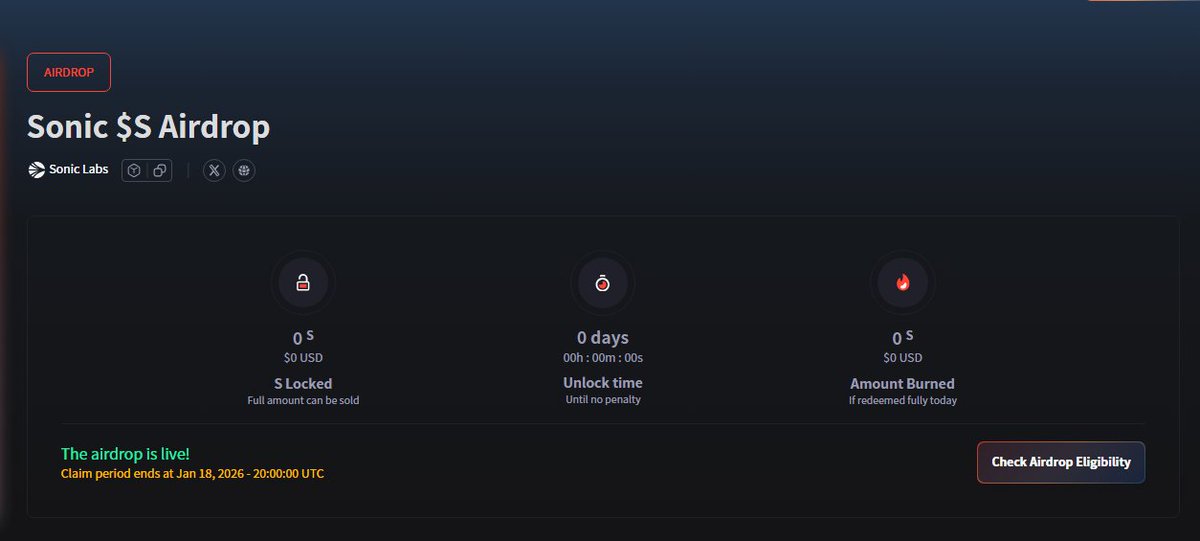Click 'Full amount can be sold' text
Image resolution: width=1200 pixels, height=541 pixels.
click(303, 400)
